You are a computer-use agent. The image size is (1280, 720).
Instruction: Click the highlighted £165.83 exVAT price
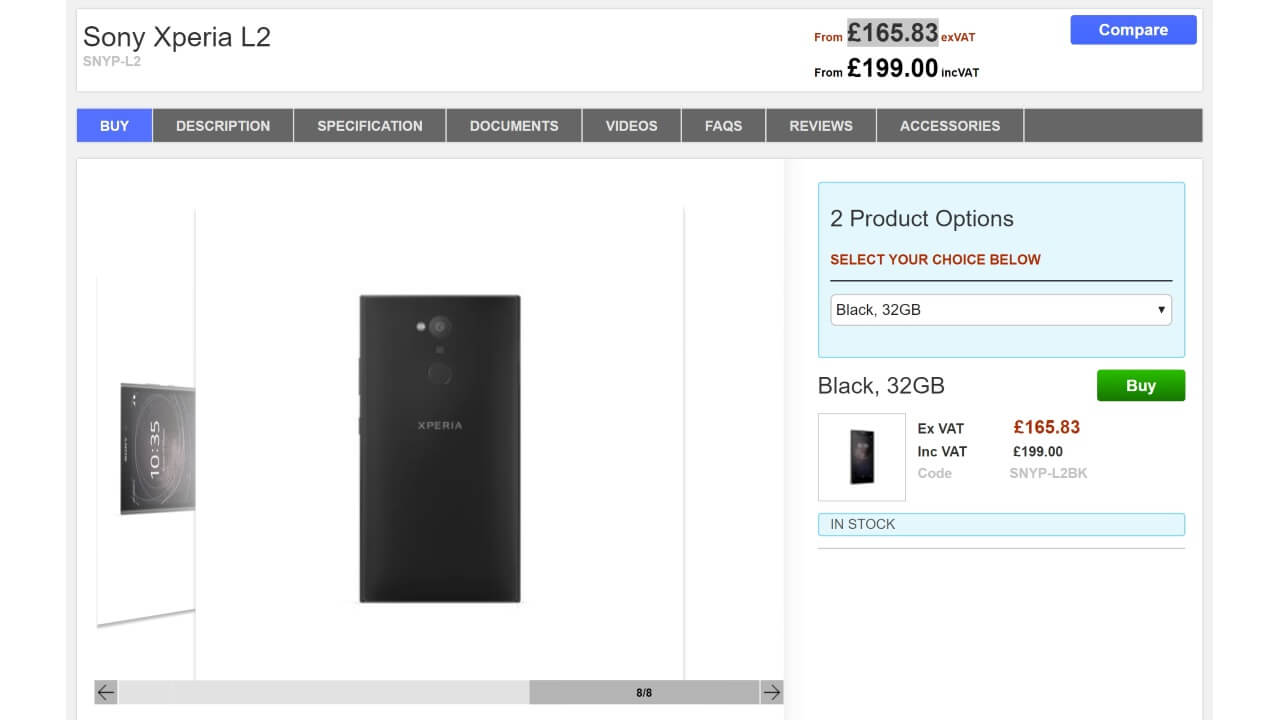893,33
